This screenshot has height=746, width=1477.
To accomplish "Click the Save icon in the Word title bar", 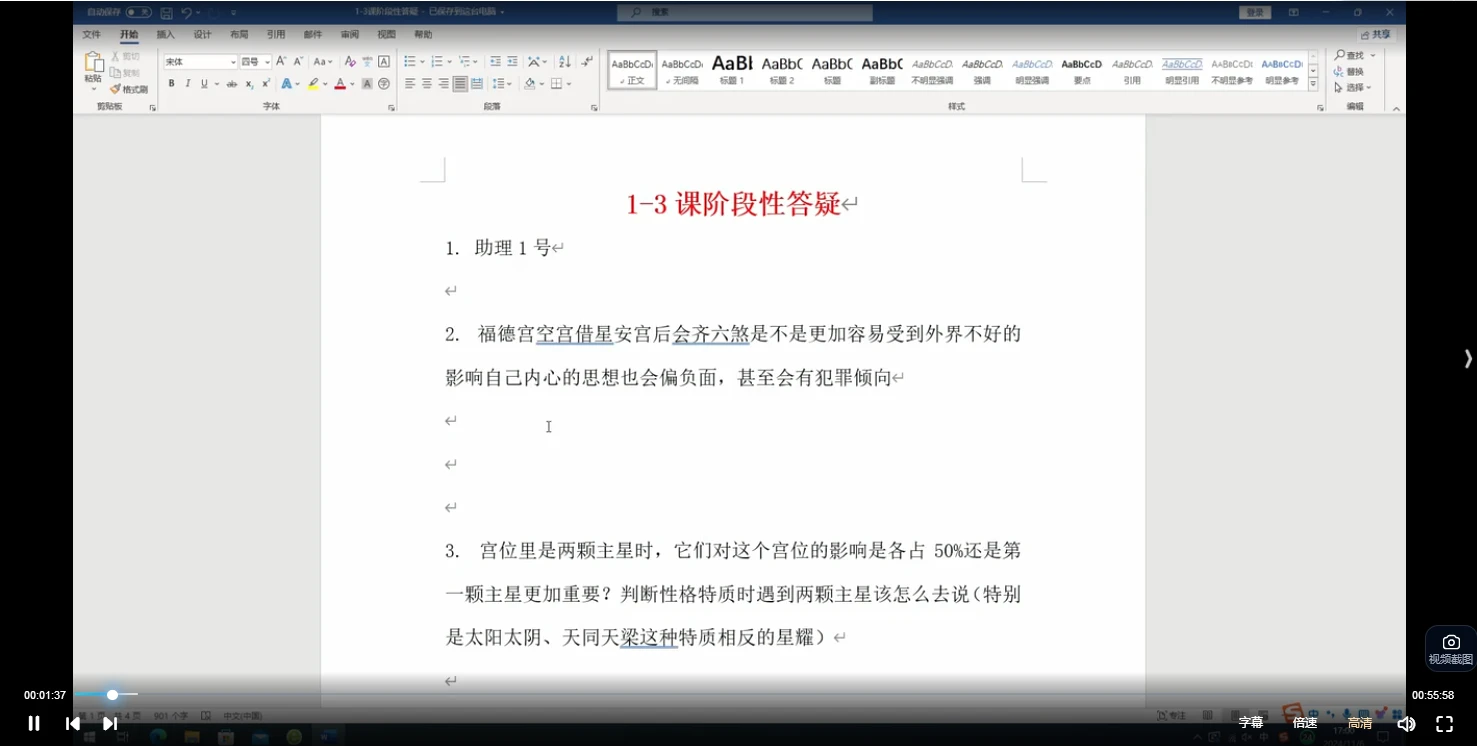I will (166, 13).
